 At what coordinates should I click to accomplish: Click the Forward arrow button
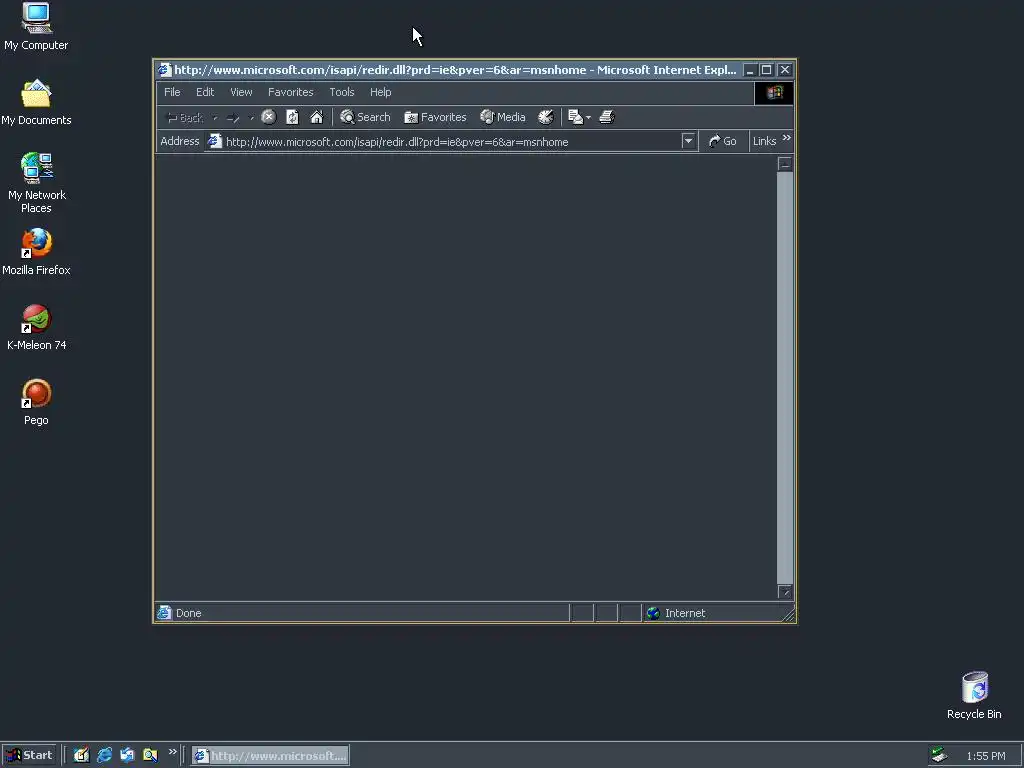pos(233,118)
